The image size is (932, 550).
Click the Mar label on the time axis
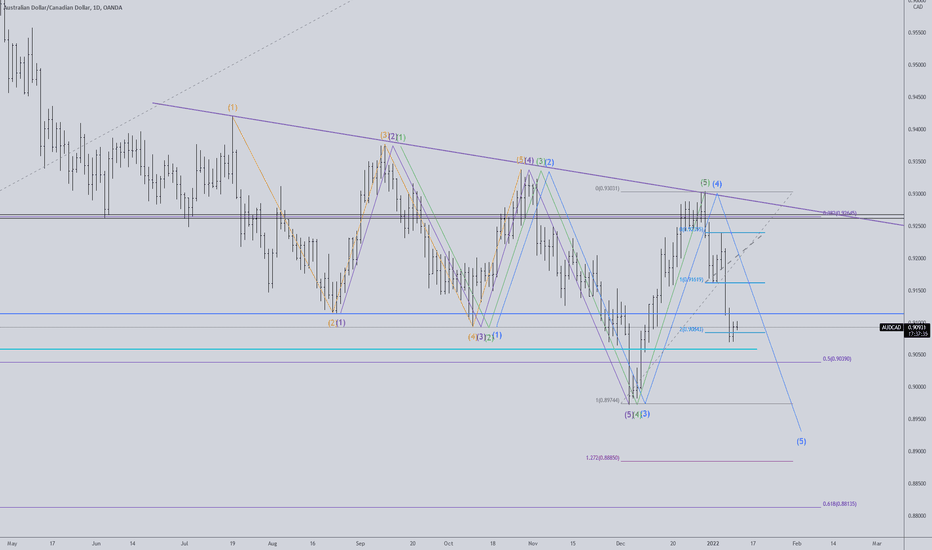click(x=877, y=543)
